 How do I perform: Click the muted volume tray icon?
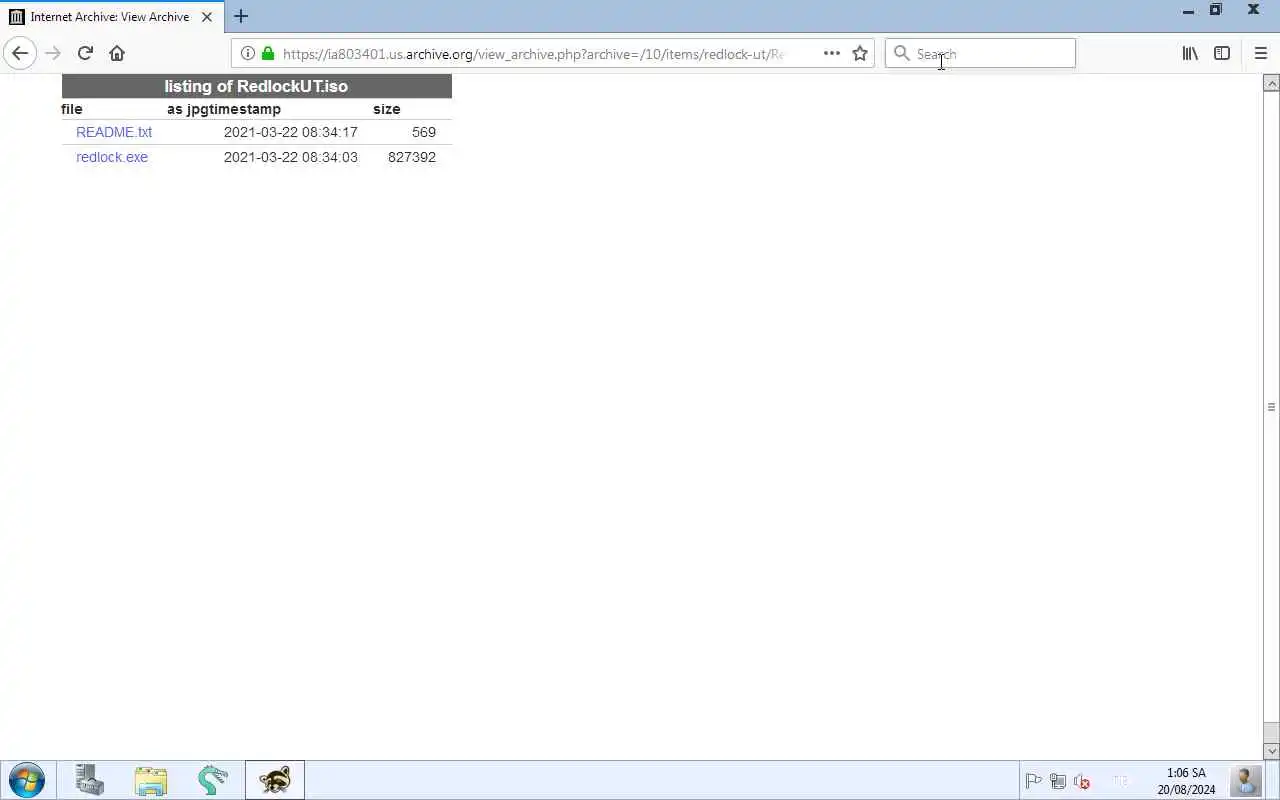click(1082, 781)
